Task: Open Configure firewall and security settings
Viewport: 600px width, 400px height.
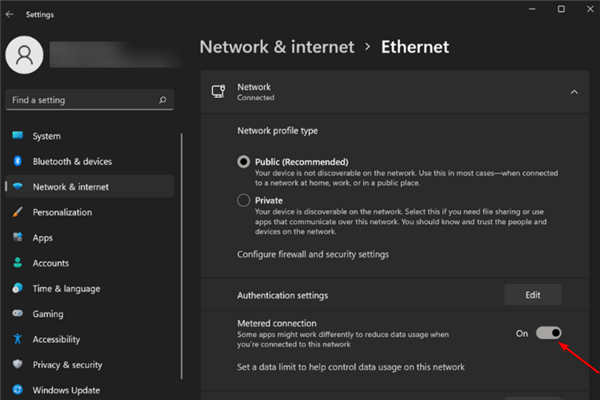Action: (x=312, y=254)
